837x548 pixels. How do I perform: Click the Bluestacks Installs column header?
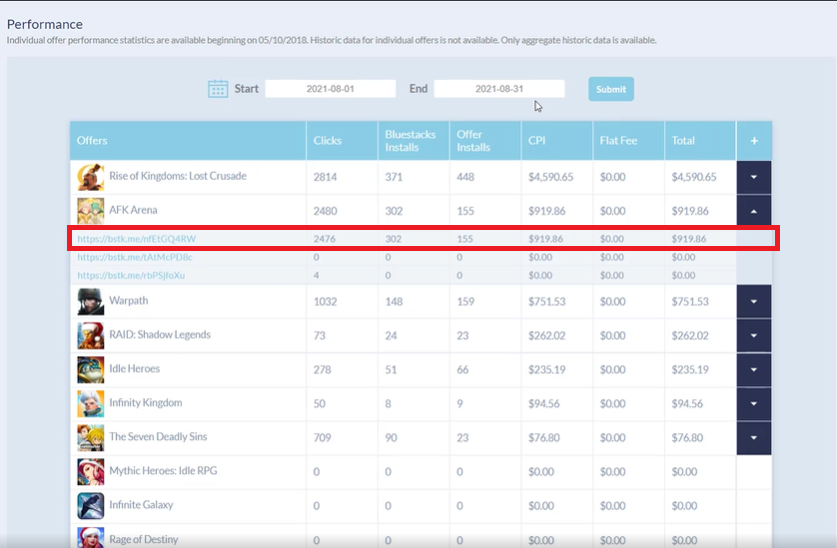414,141
